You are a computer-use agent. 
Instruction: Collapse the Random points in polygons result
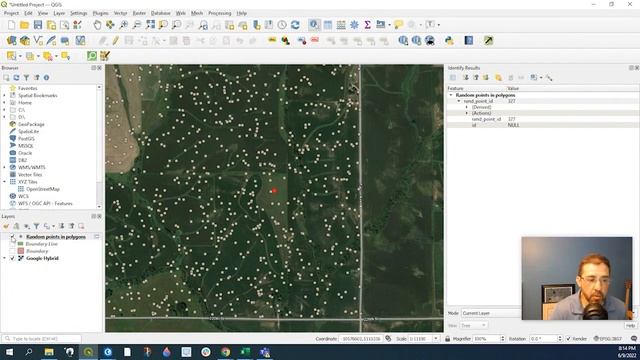pos(451,95)
